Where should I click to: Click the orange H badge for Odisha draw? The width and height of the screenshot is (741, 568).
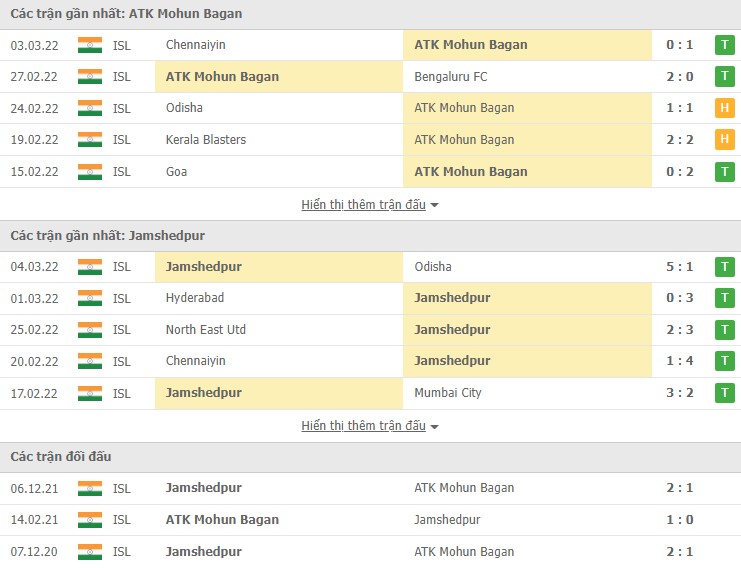click(724, 108)
